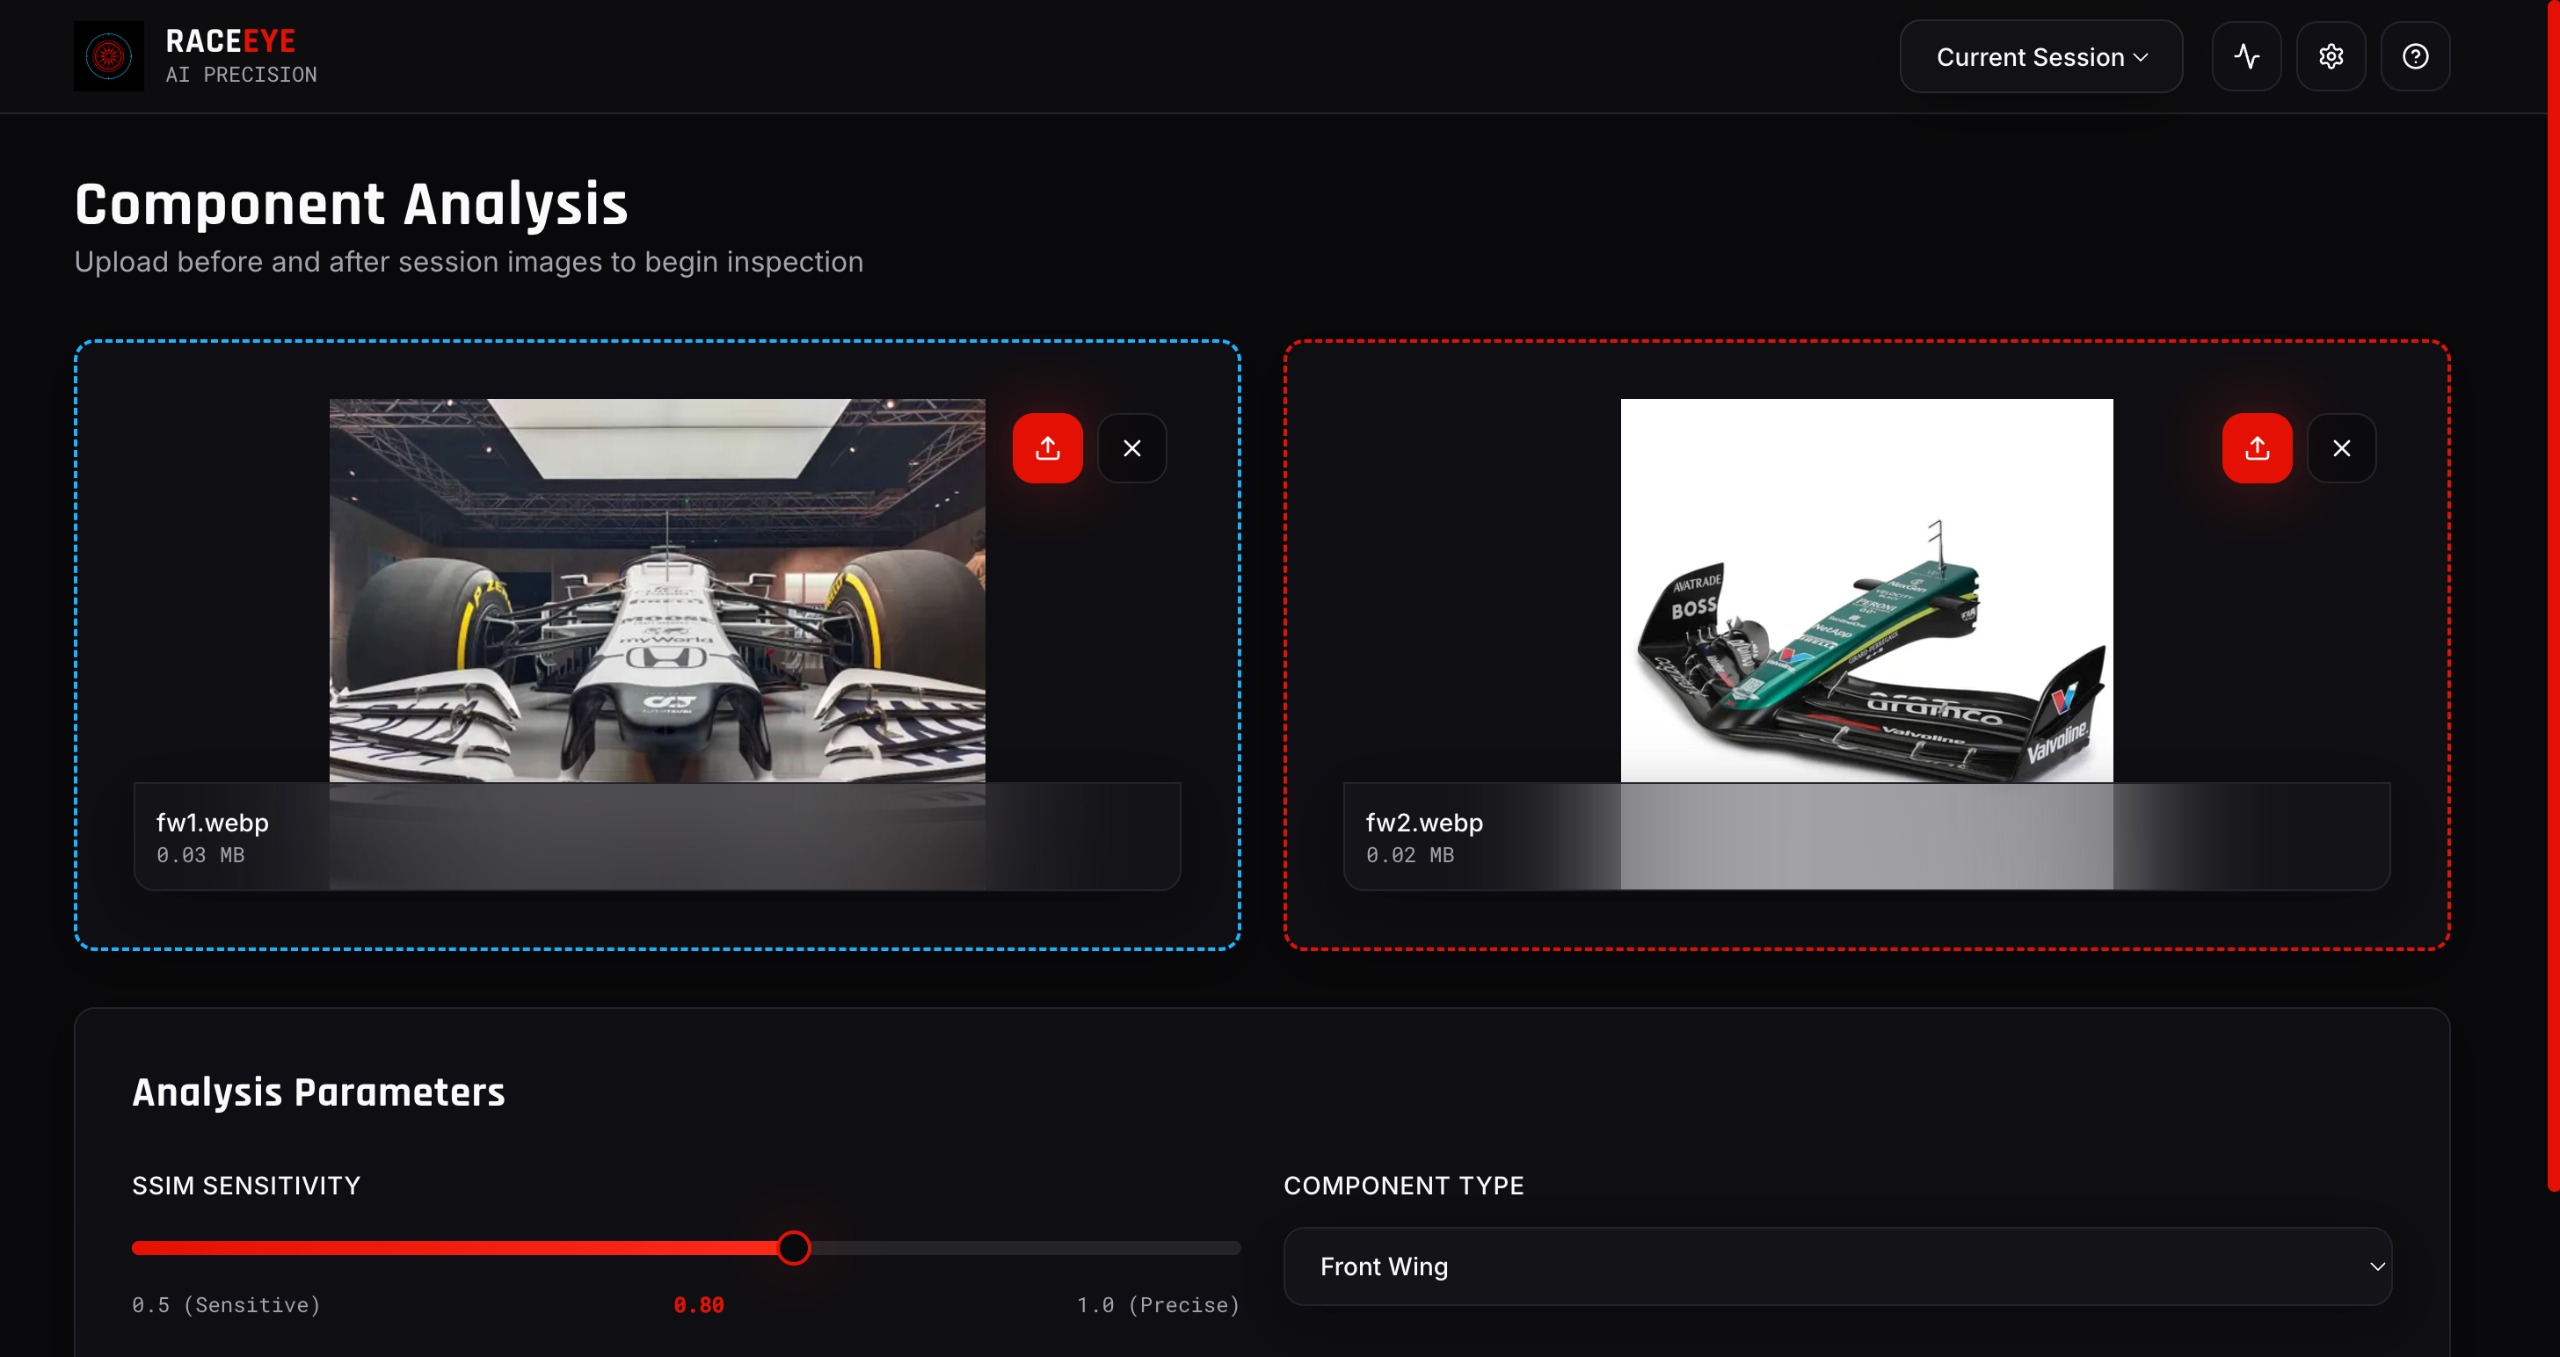Open the activity pulse monitor icon
This screenshot has width=2560, height=1357.
click(x=2246, y=56)
